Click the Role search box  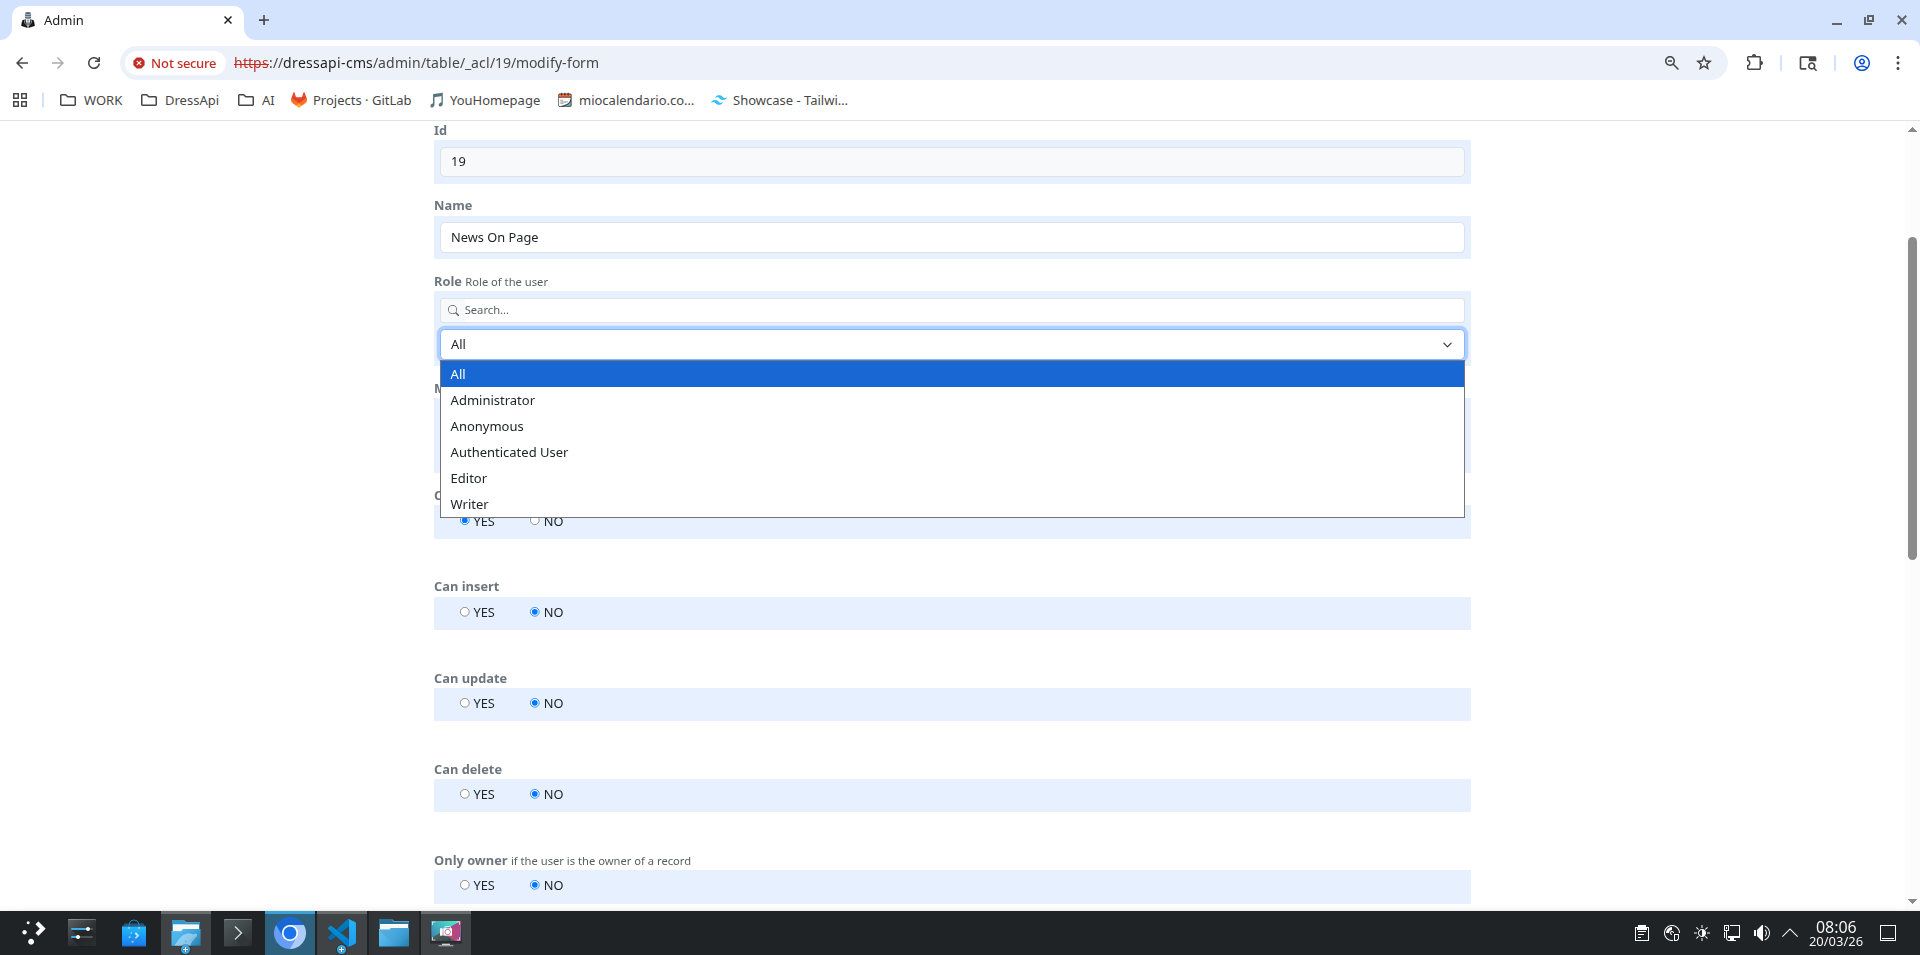[952, 310]
